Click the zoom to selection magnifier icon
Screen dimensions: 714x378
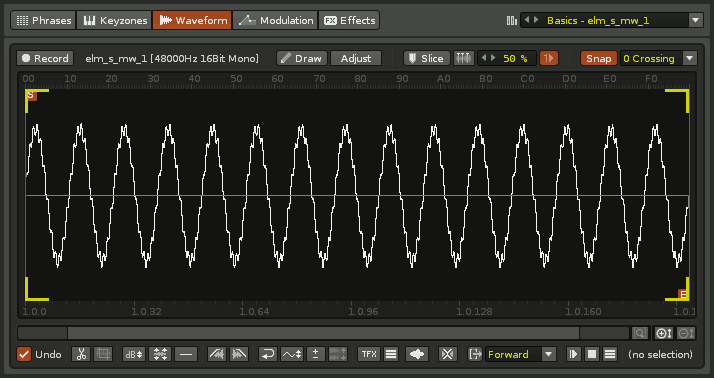(x=640, y=333)
